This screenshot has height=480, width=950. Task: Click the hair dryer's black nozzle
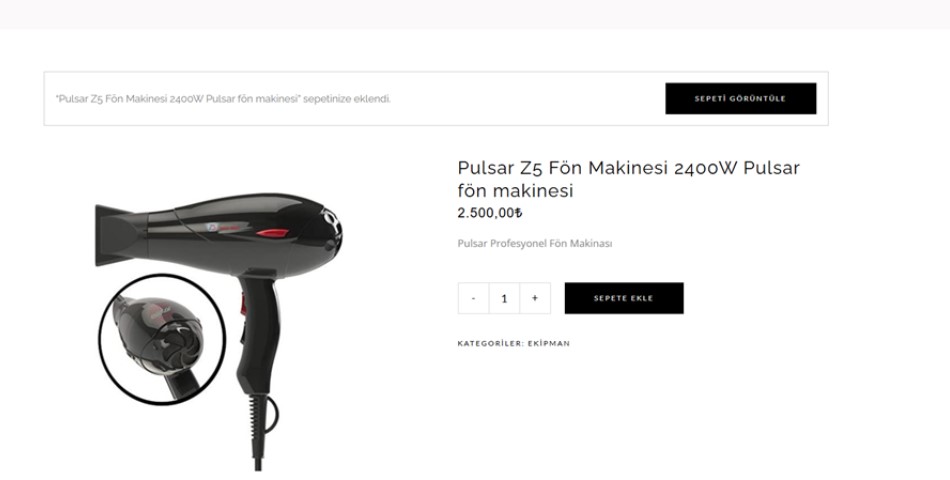pyautogui.click(x=115, y=236)
